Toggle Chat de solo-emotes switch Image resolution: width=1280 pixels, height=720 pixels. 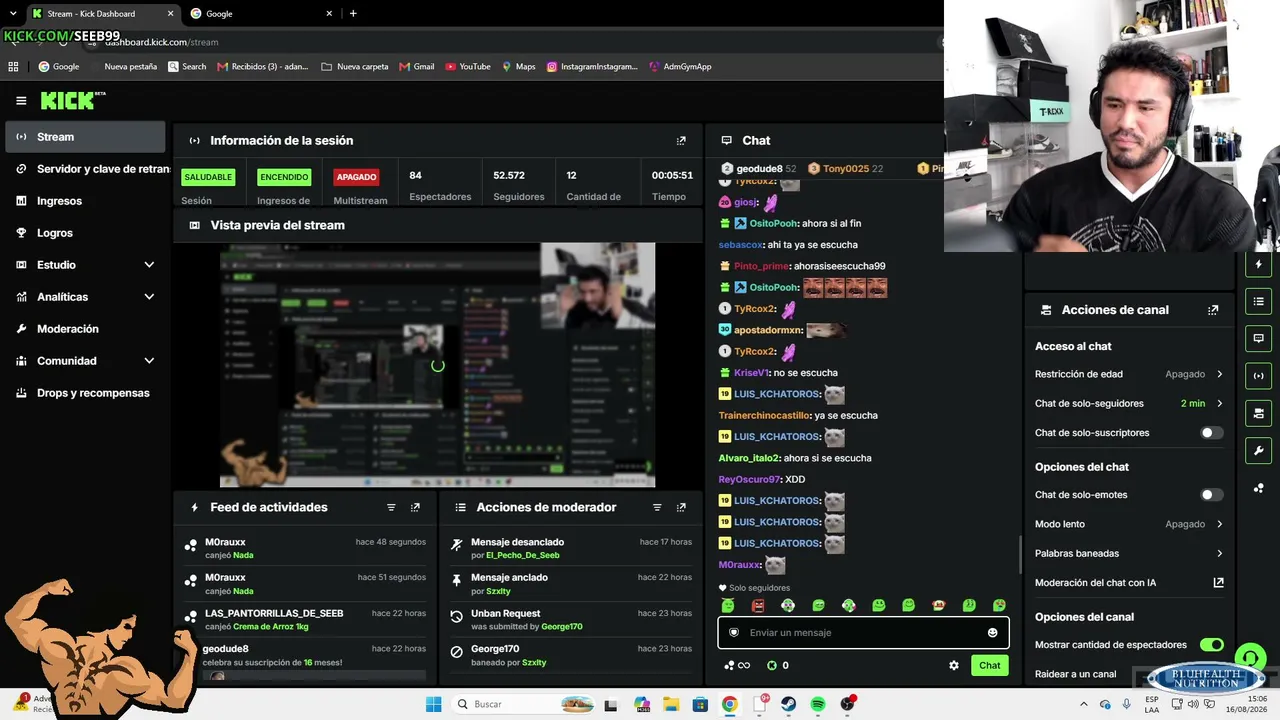[x=1211, y=495]
